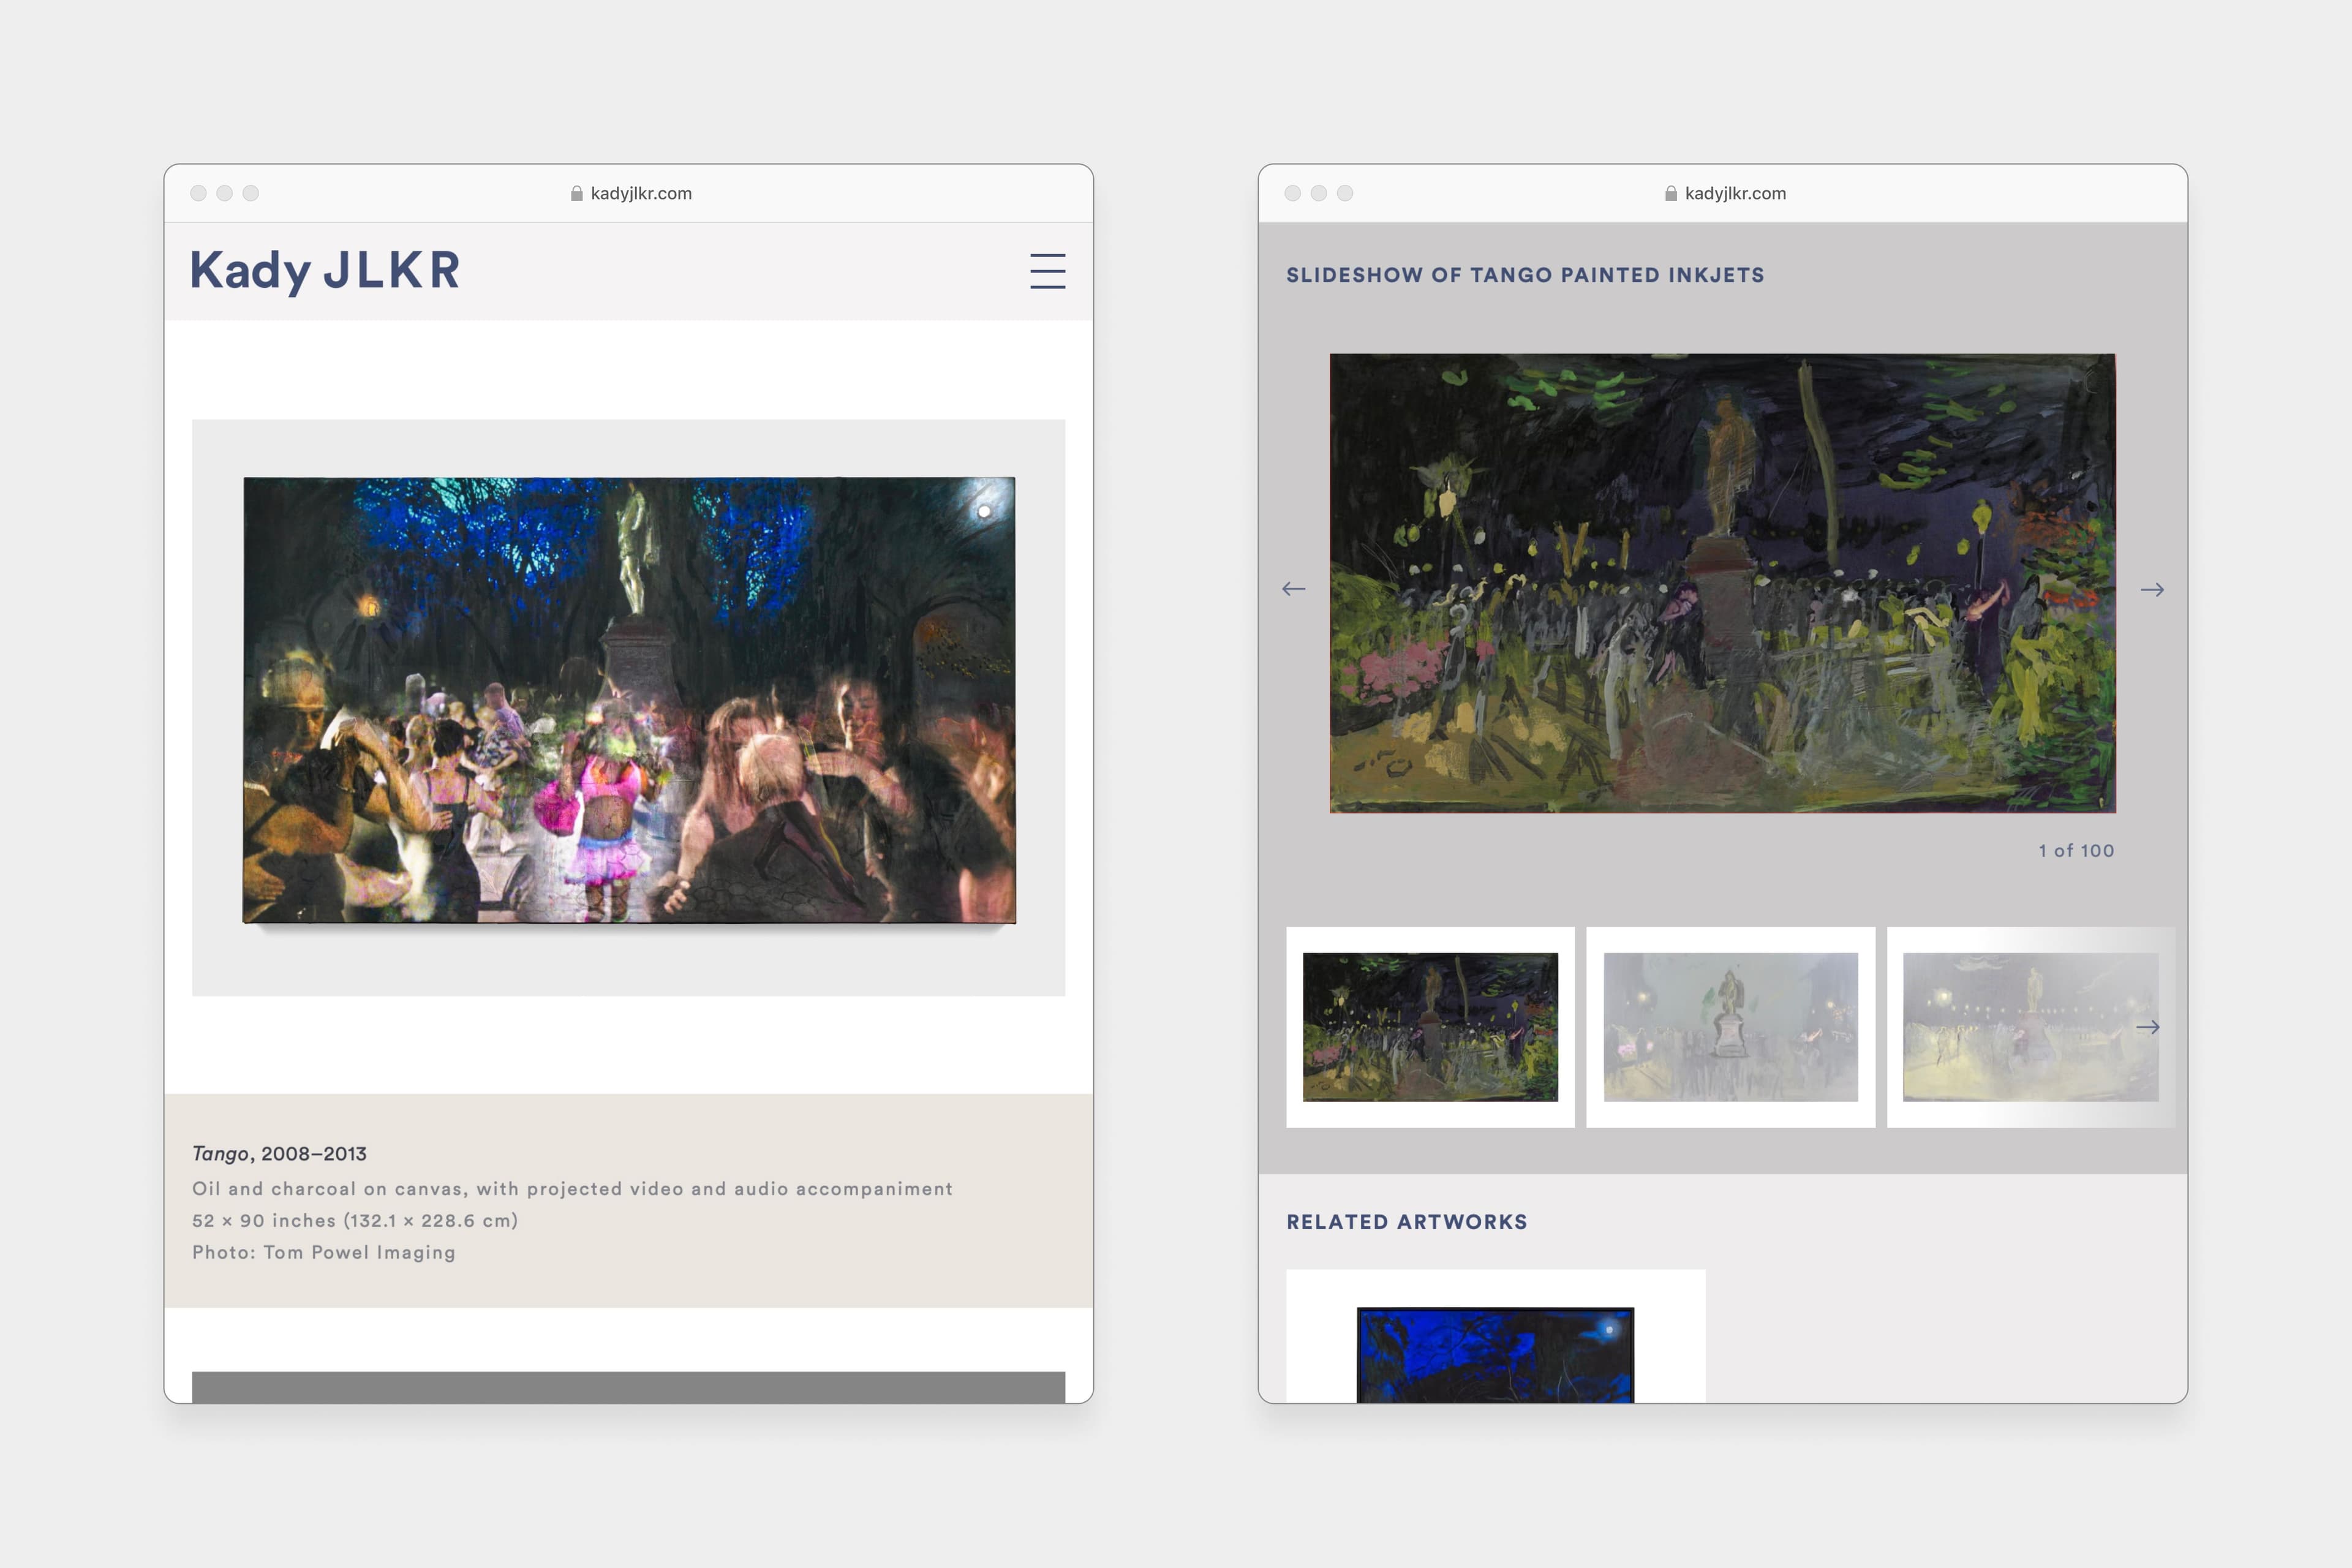Select the second grey slideshow thumbnail
Image resolution: width=2352 pixels, height=1568 pixels.
point(1730,1027)
